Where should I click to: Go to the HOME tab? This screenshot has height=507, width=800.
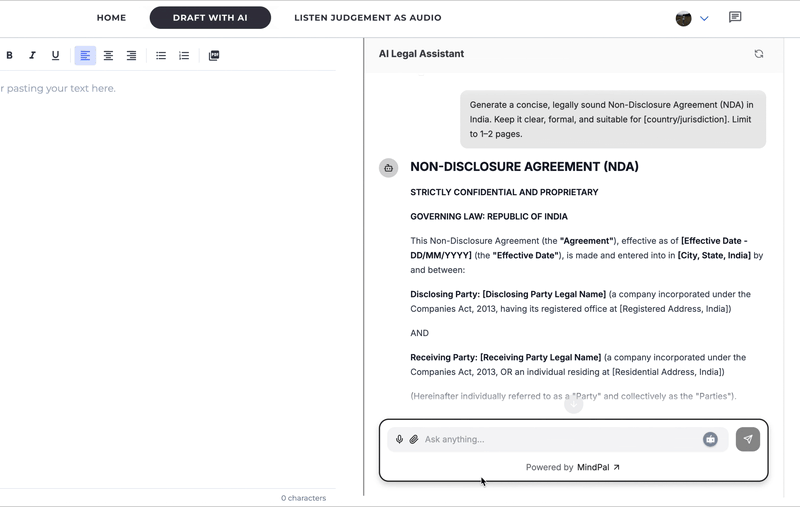click(x=111, y=17)
